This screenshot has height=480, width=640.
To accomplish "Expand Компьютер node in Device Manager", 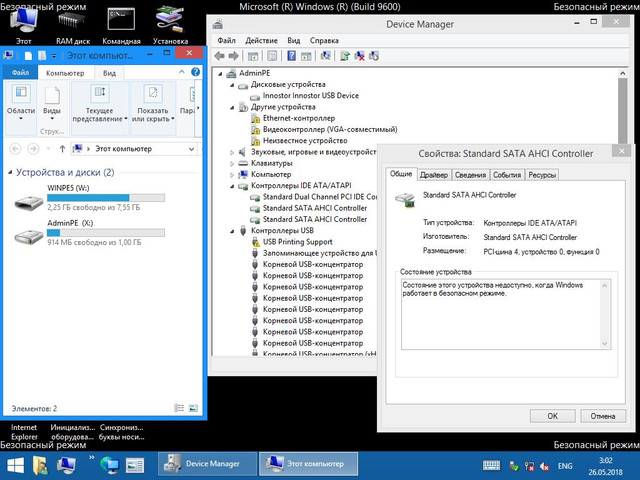I will click(x=232, y=175).
